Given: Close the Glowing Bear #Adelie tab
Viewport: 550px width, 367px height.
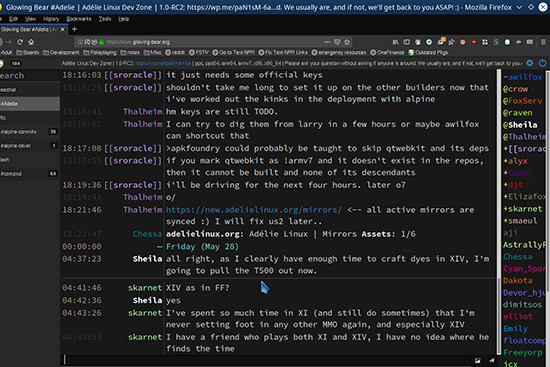Looking at the screenshot, I should [x=62, y=29].
